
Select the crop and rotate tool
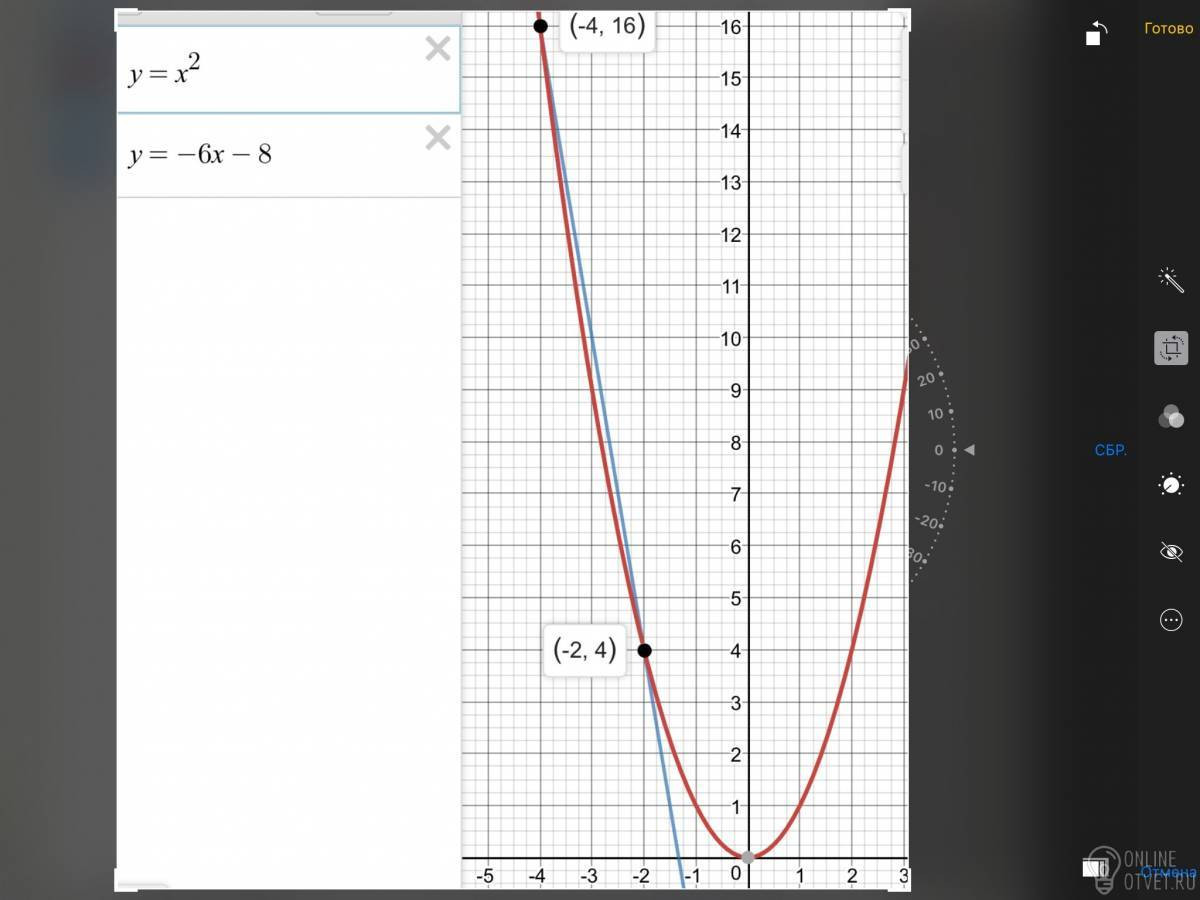point(1171,348)
